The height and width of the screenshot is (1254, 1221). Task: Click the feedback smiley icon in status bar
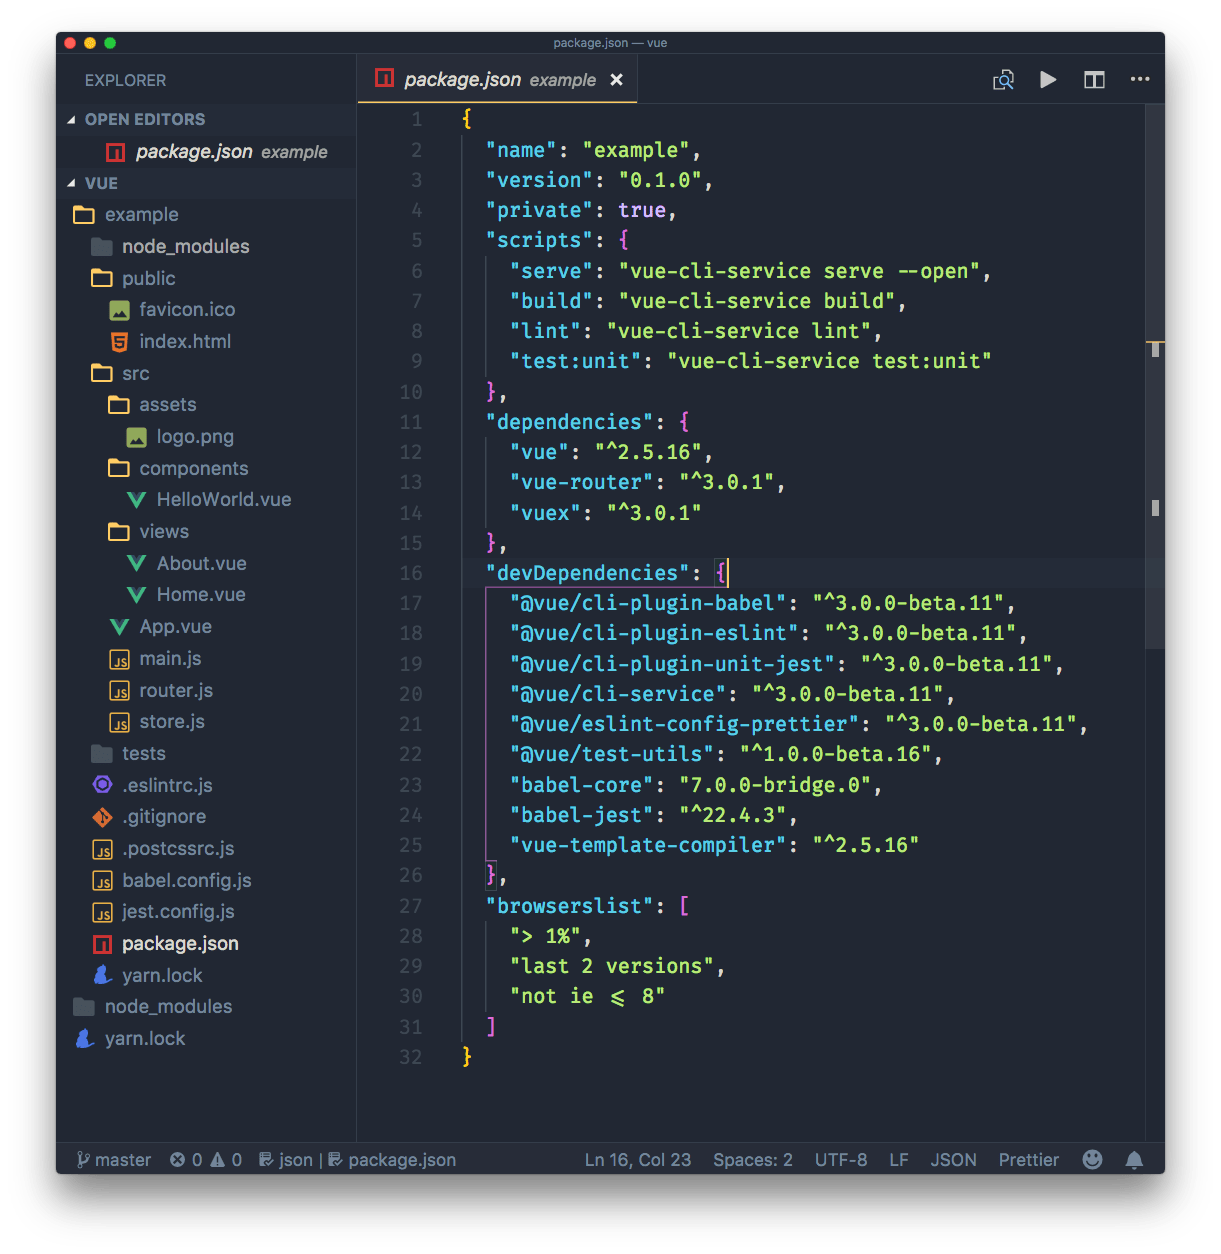tap(1092, 1159)
